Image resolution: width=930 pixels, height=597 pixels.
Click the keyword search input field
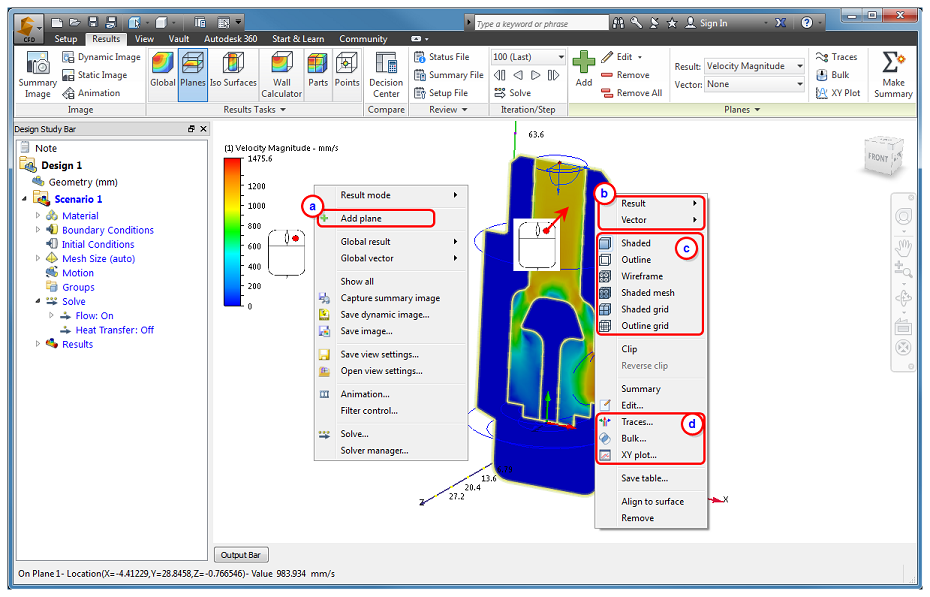[542, 23]
